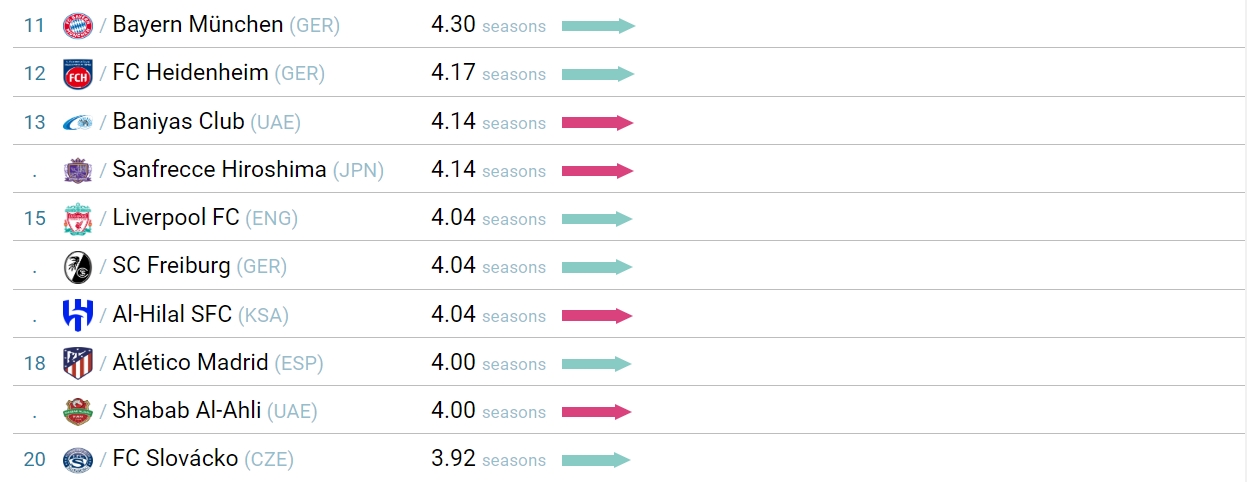This screenshot has width=1247, height=482.
Task: Click the Shabab Al-Ahli club crest
Action: coord(77,411)
